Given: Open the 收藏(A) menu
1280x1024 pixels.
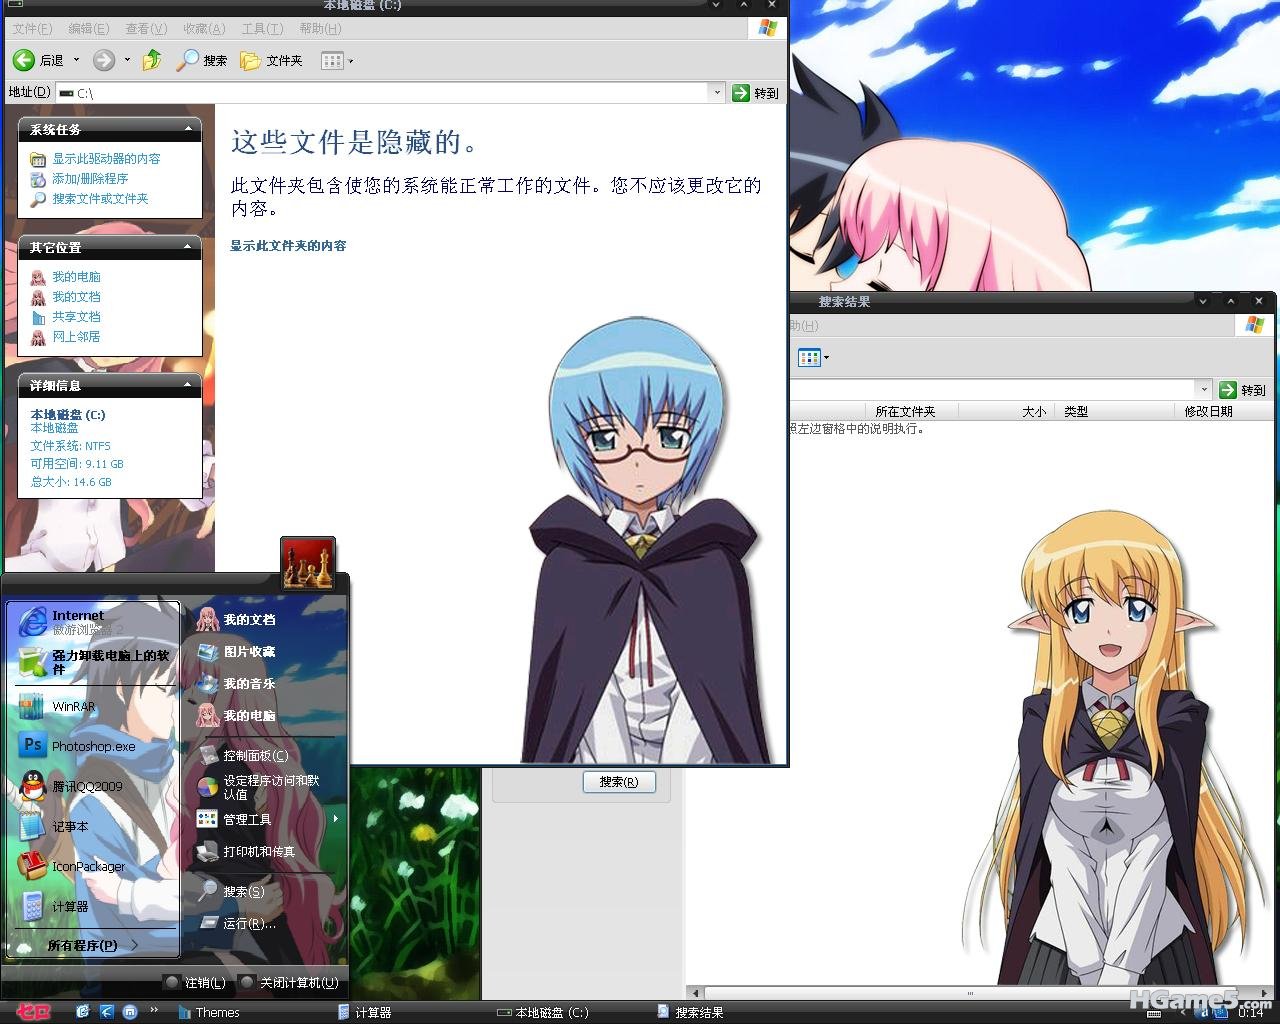Looking at the screenshot, I should [x=204, y=29].
